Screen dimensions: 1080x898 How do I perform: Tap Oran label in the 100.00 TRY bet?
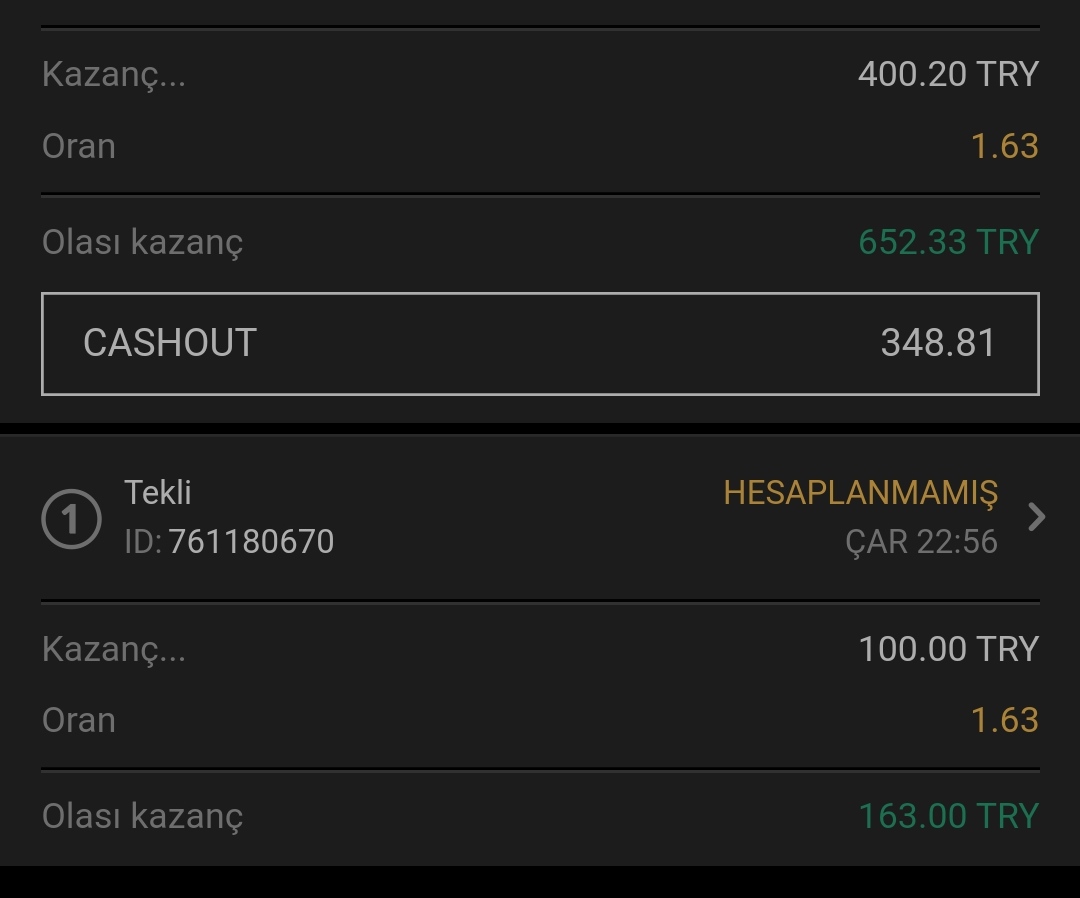tap(79, 720)
